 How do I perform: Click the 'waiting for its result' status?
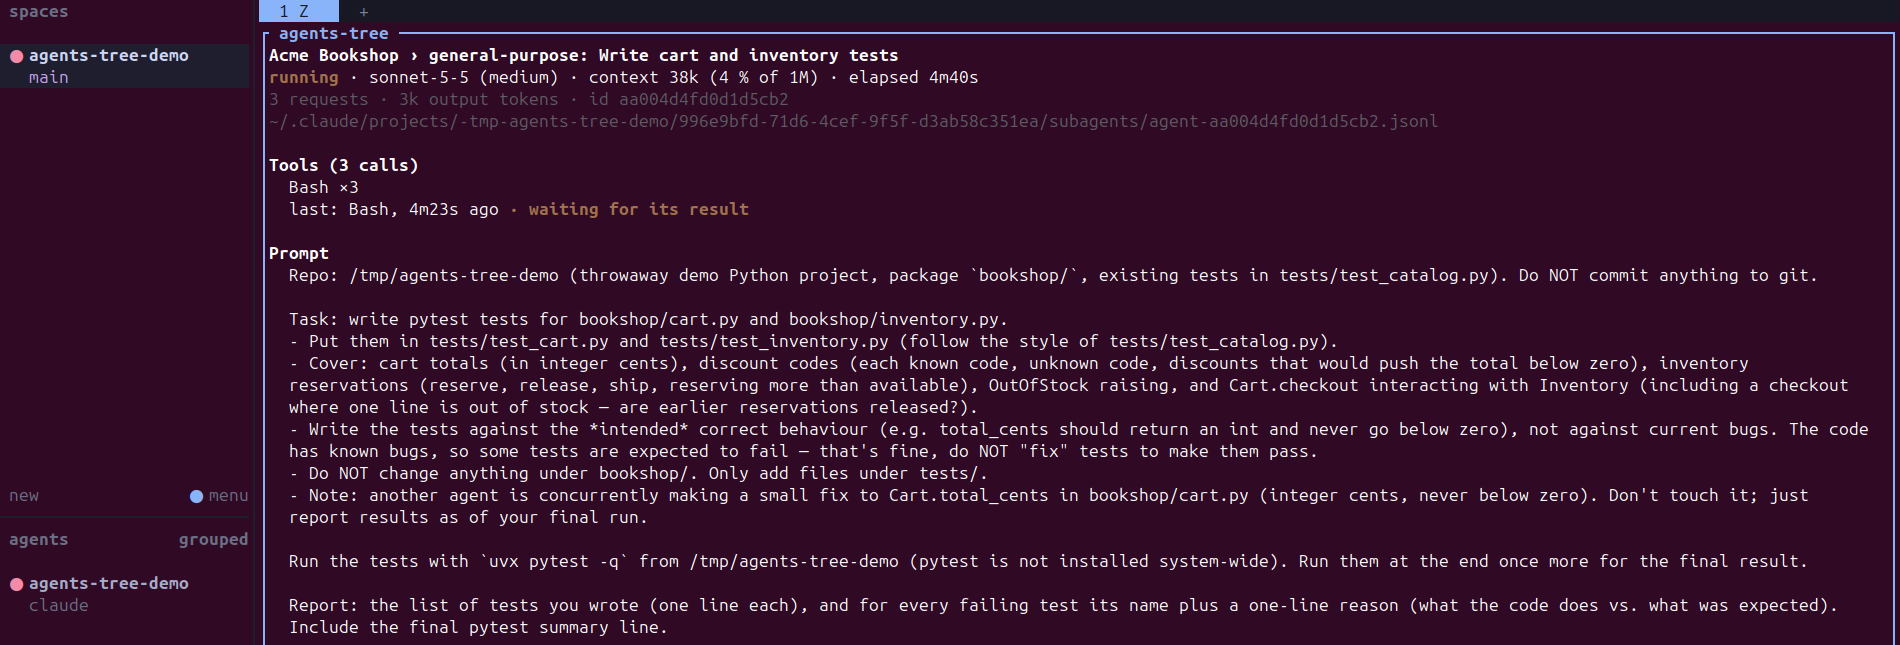click(638, 210)
